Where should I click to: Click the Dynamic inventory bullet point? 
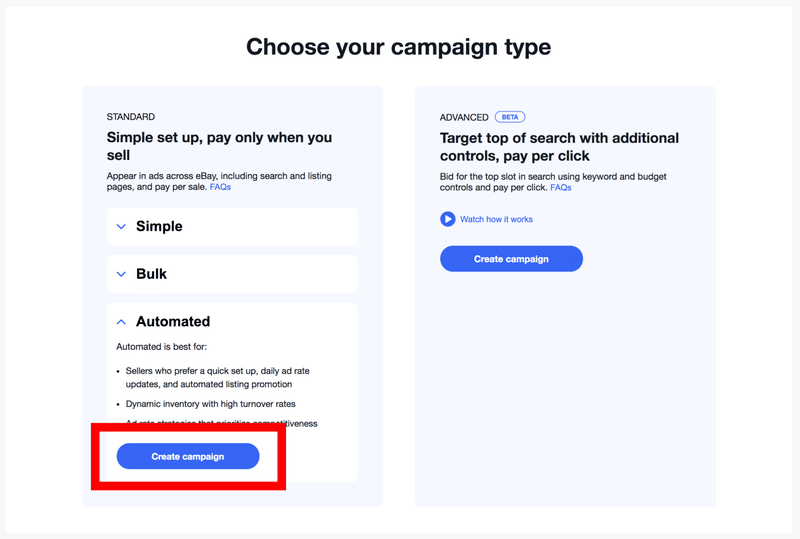[211, 404]
